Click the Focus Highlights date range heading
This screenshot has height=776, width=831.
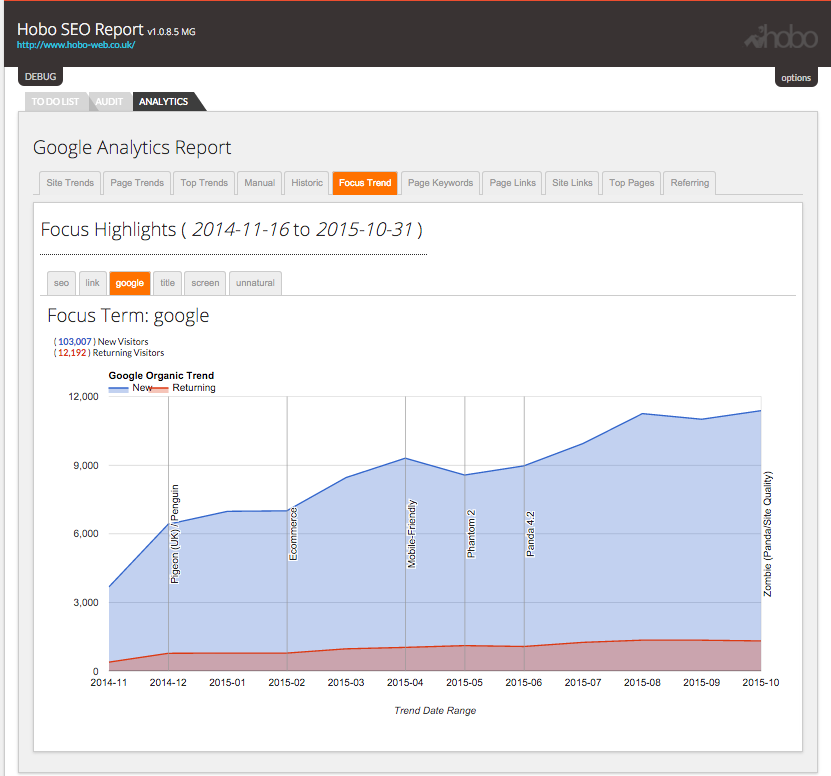pyautogui.click(x=232, y=230)
